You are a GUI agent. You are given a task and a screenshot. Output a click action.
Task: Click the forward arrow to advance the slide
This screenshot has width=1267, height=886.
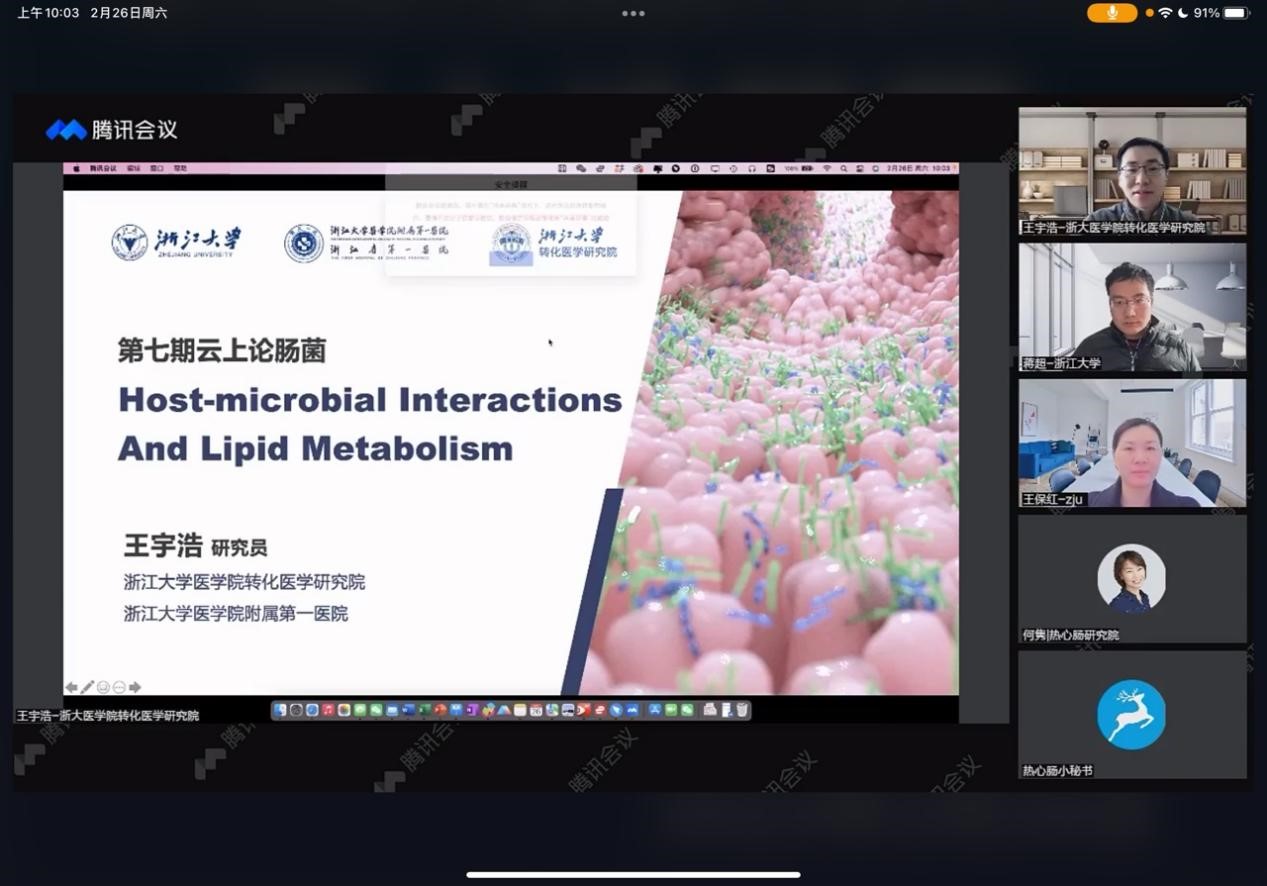133,687
